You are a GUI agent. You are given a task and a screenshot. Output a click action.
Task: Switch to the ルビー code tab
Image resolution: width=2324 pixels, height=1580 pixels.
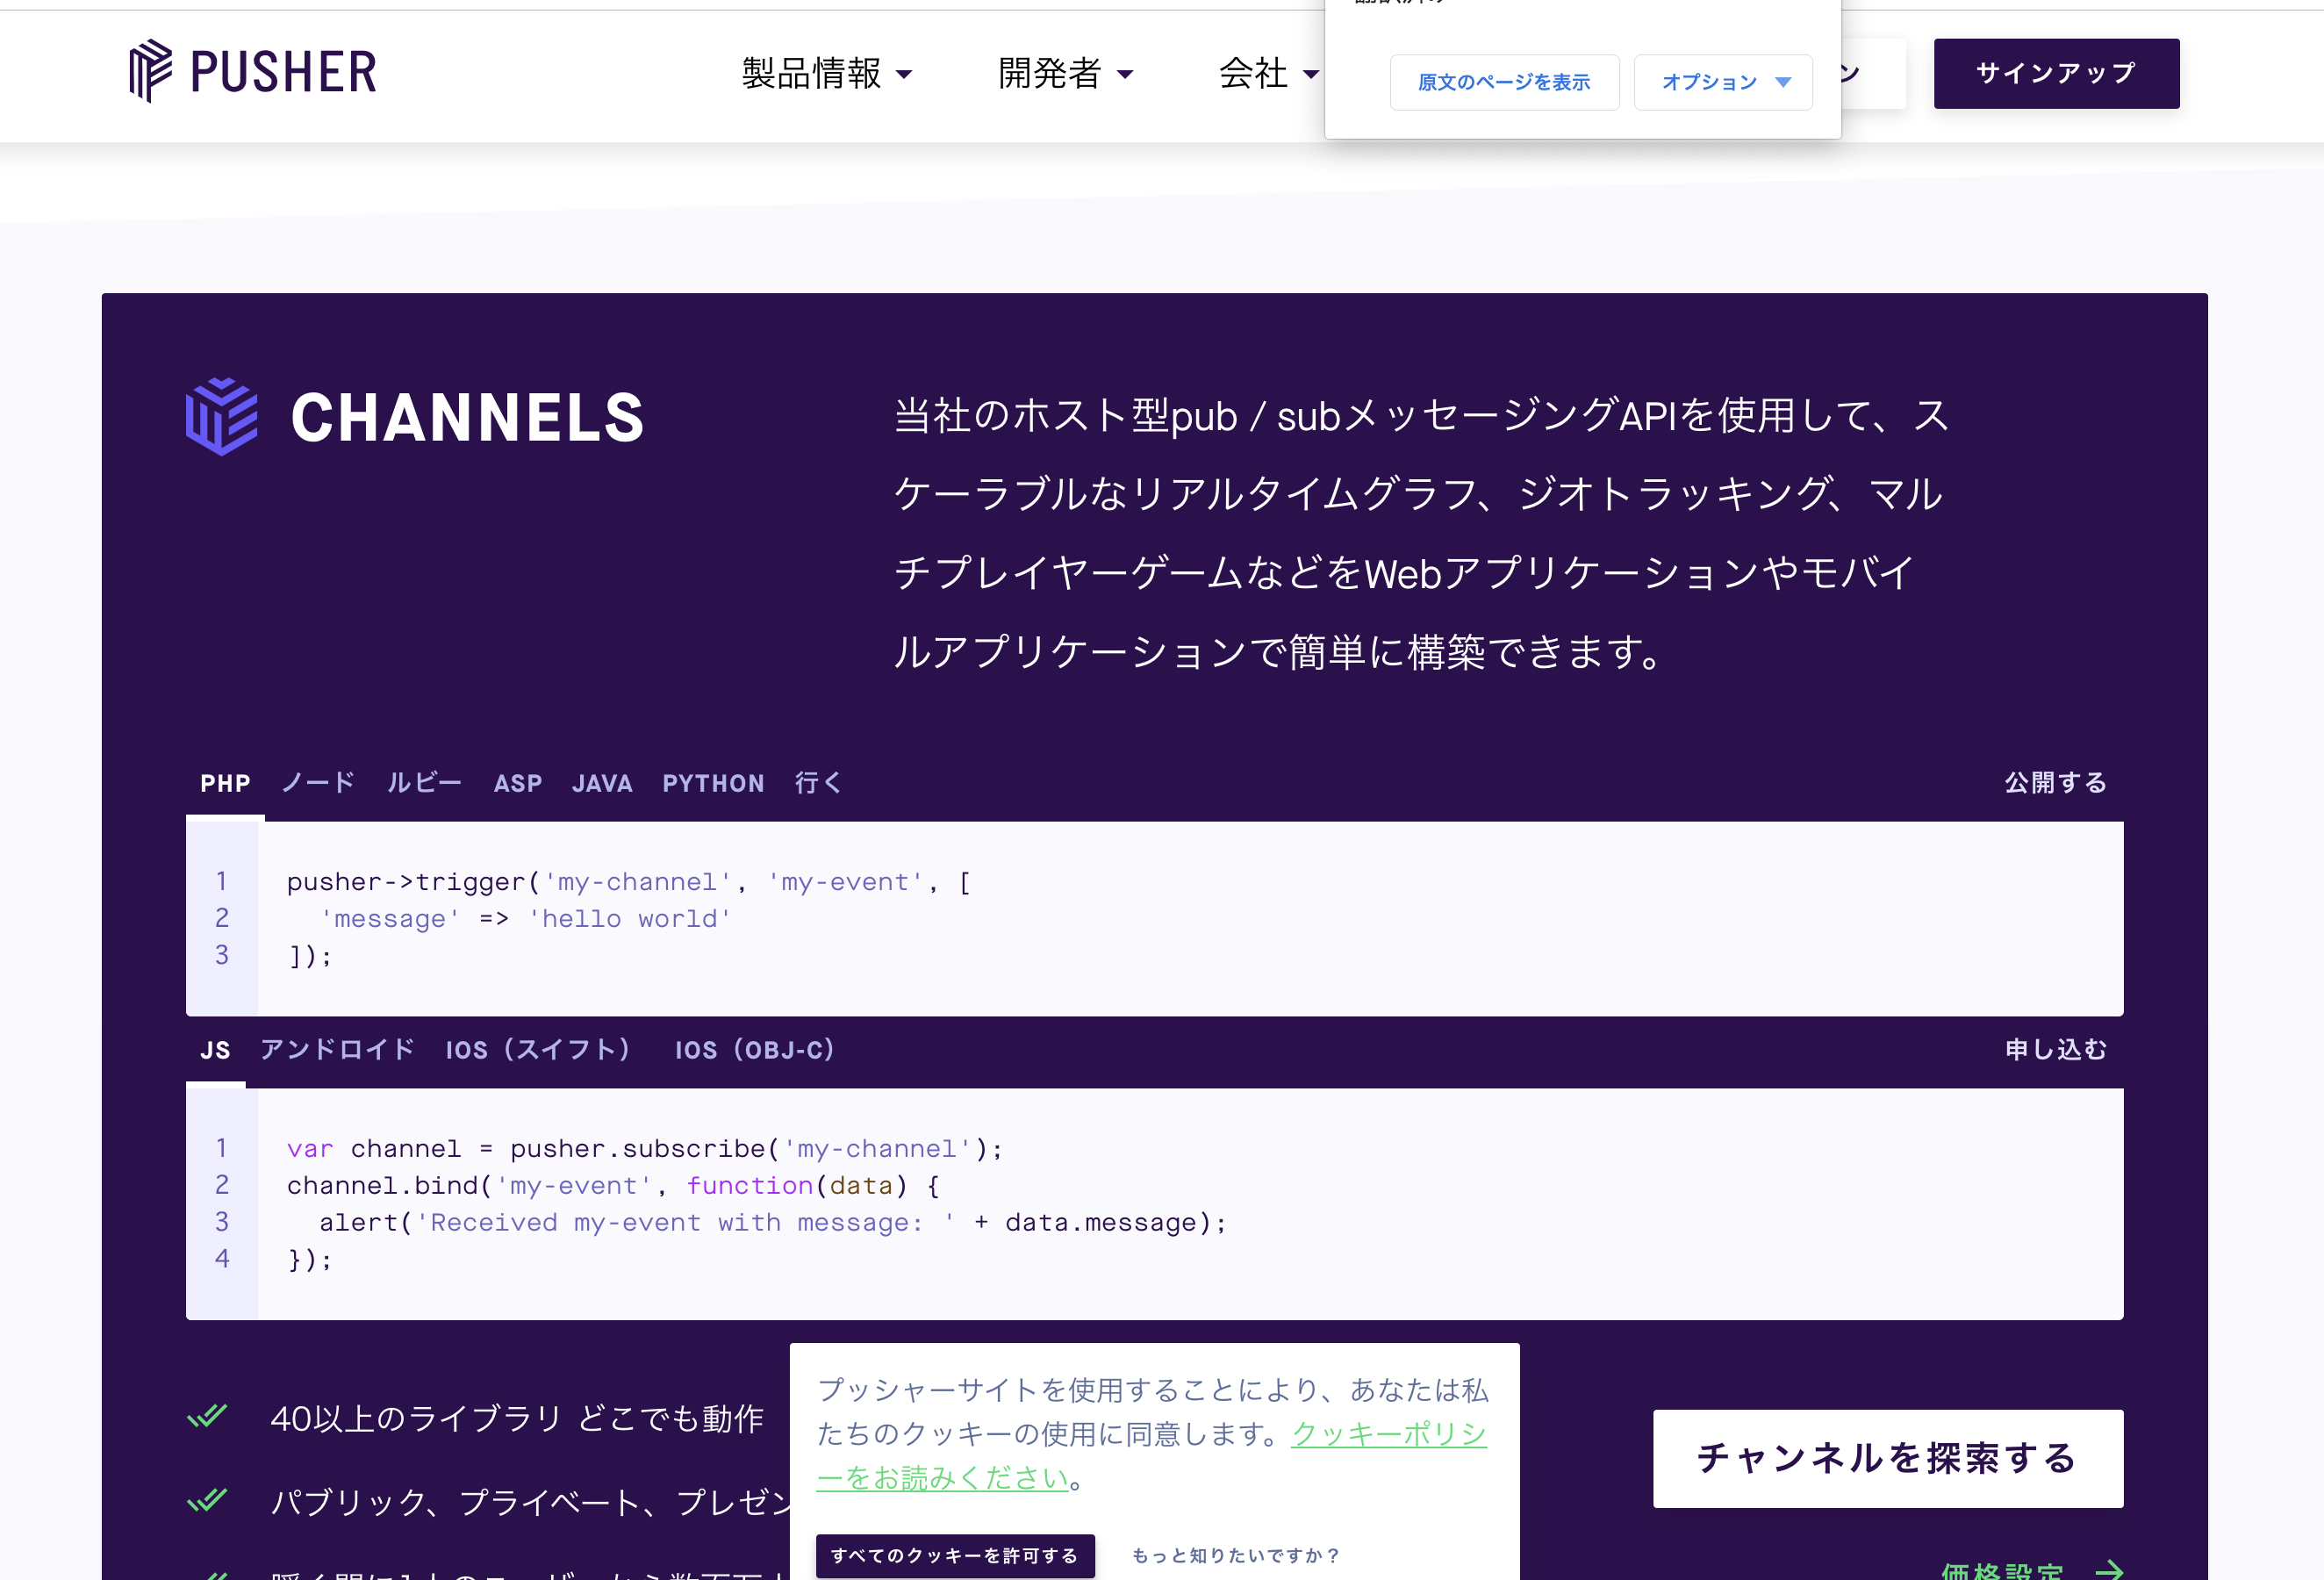(424, 783)
